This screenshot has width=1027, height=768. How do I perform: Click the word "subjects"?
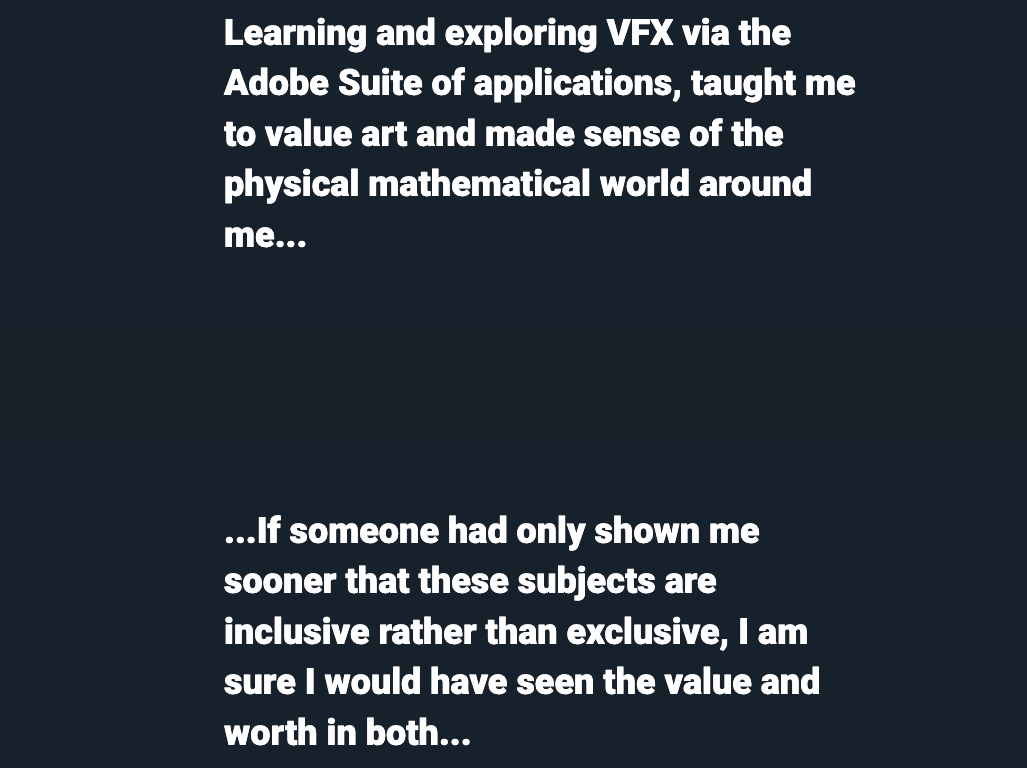(x=586, y=583)
